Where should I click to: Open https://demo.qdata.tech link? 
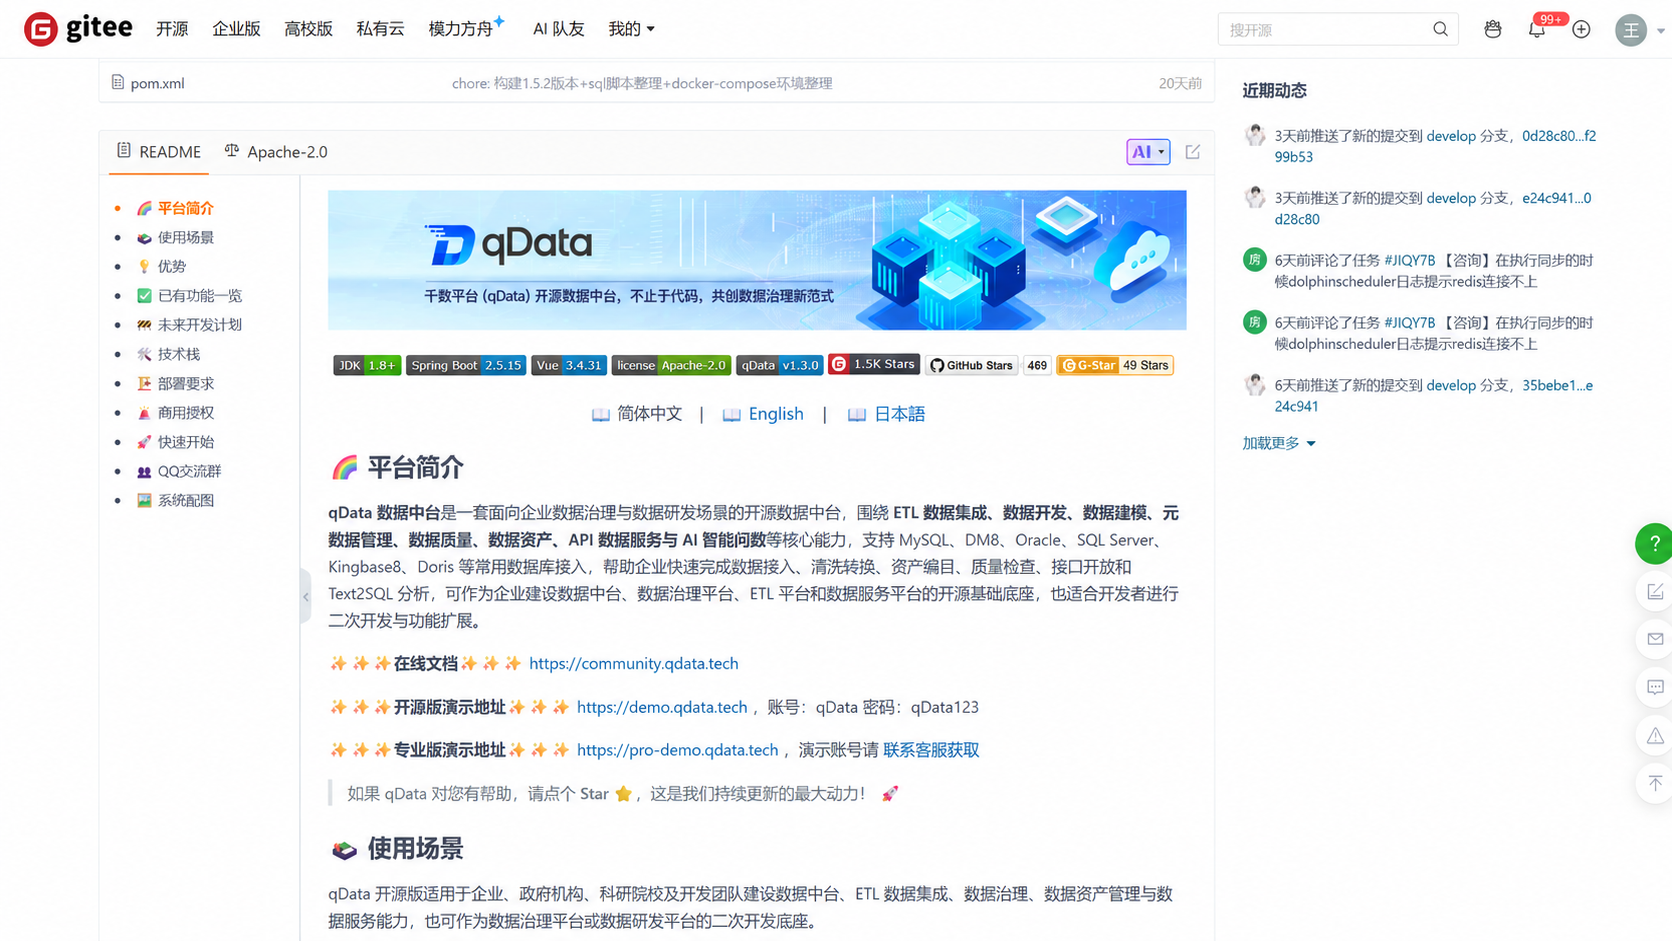662,707
